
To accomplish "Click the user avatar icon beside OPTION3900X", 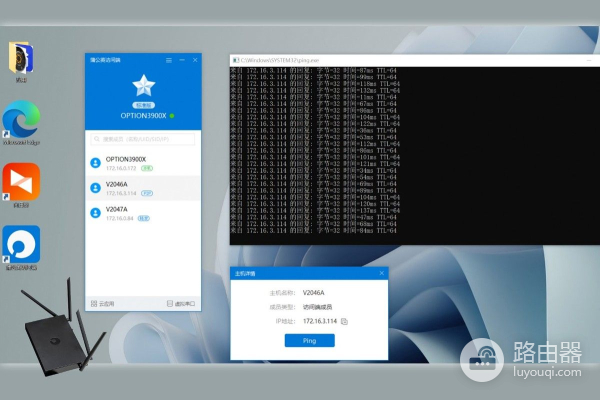I will point(96,164).
